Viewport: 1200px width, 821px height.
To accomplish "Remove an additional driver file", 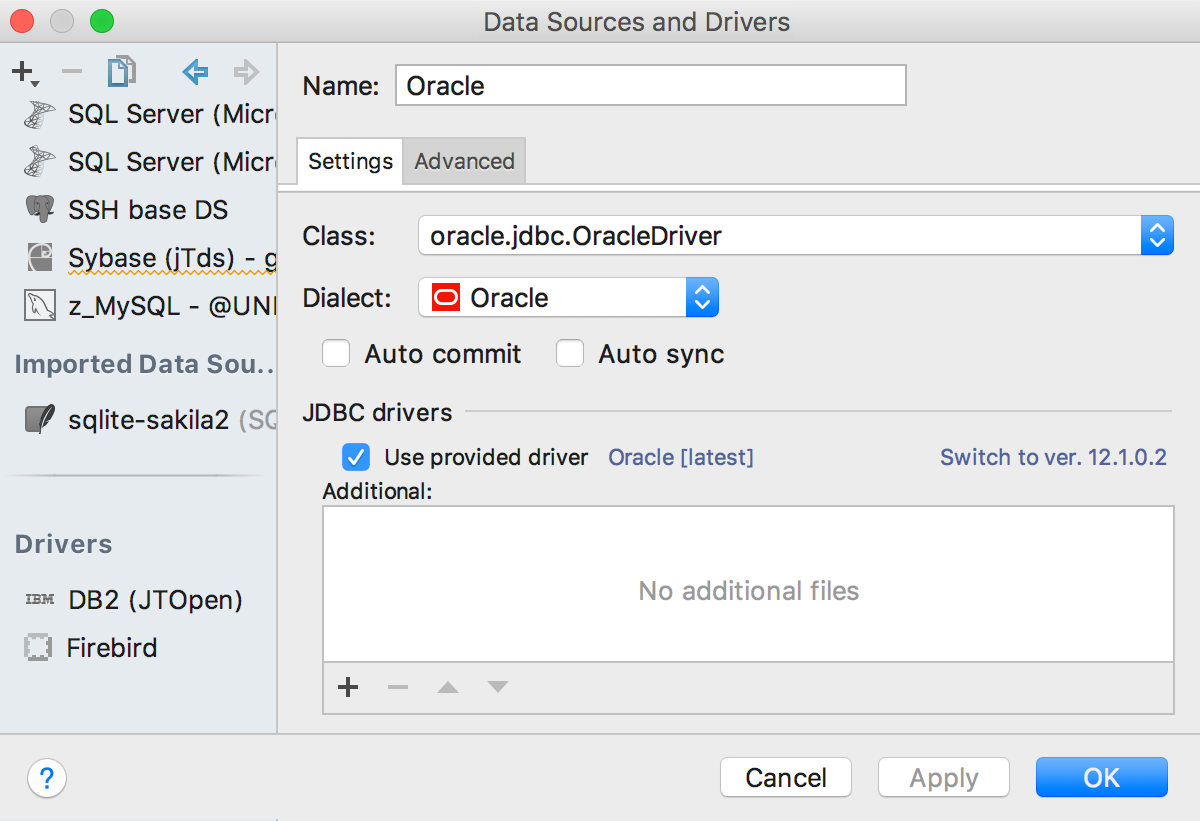I will tap(398, 687).
